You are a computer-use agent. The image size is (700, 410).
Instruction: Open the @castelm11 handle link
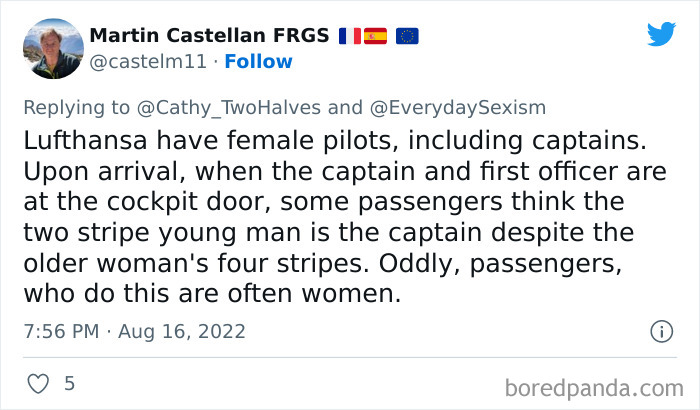[149, 61]
